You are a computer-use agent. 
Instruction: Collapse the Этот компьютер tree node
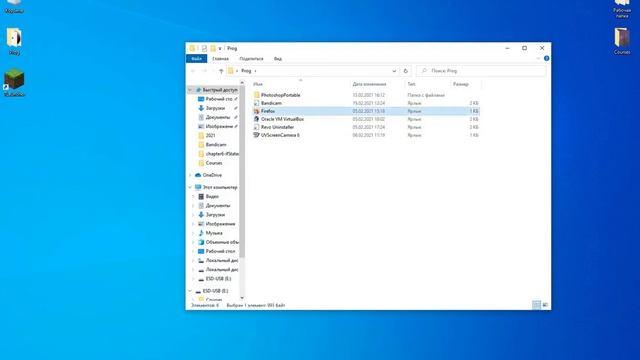click(190, 187)
